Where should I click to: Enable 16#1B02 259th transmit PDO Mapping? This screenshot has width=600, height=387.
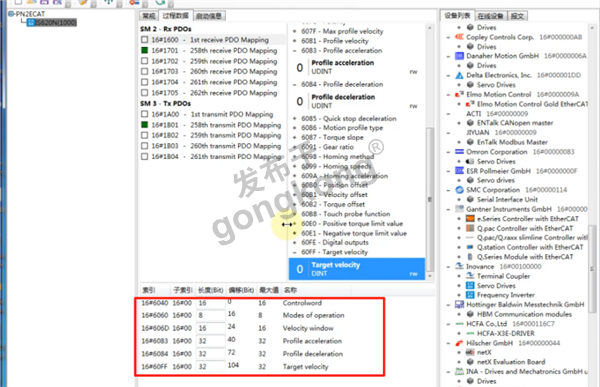tap(144, 135)
